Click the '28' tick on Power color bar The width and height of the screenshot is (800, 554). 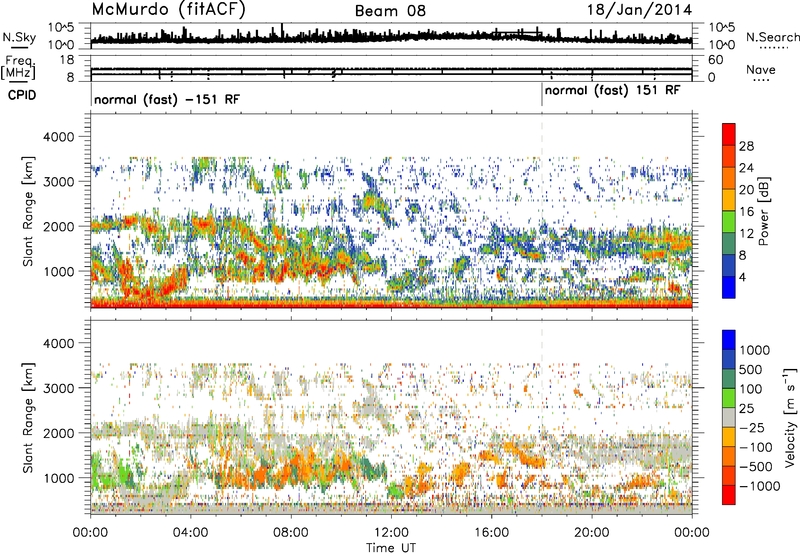[x=746, y=146]
